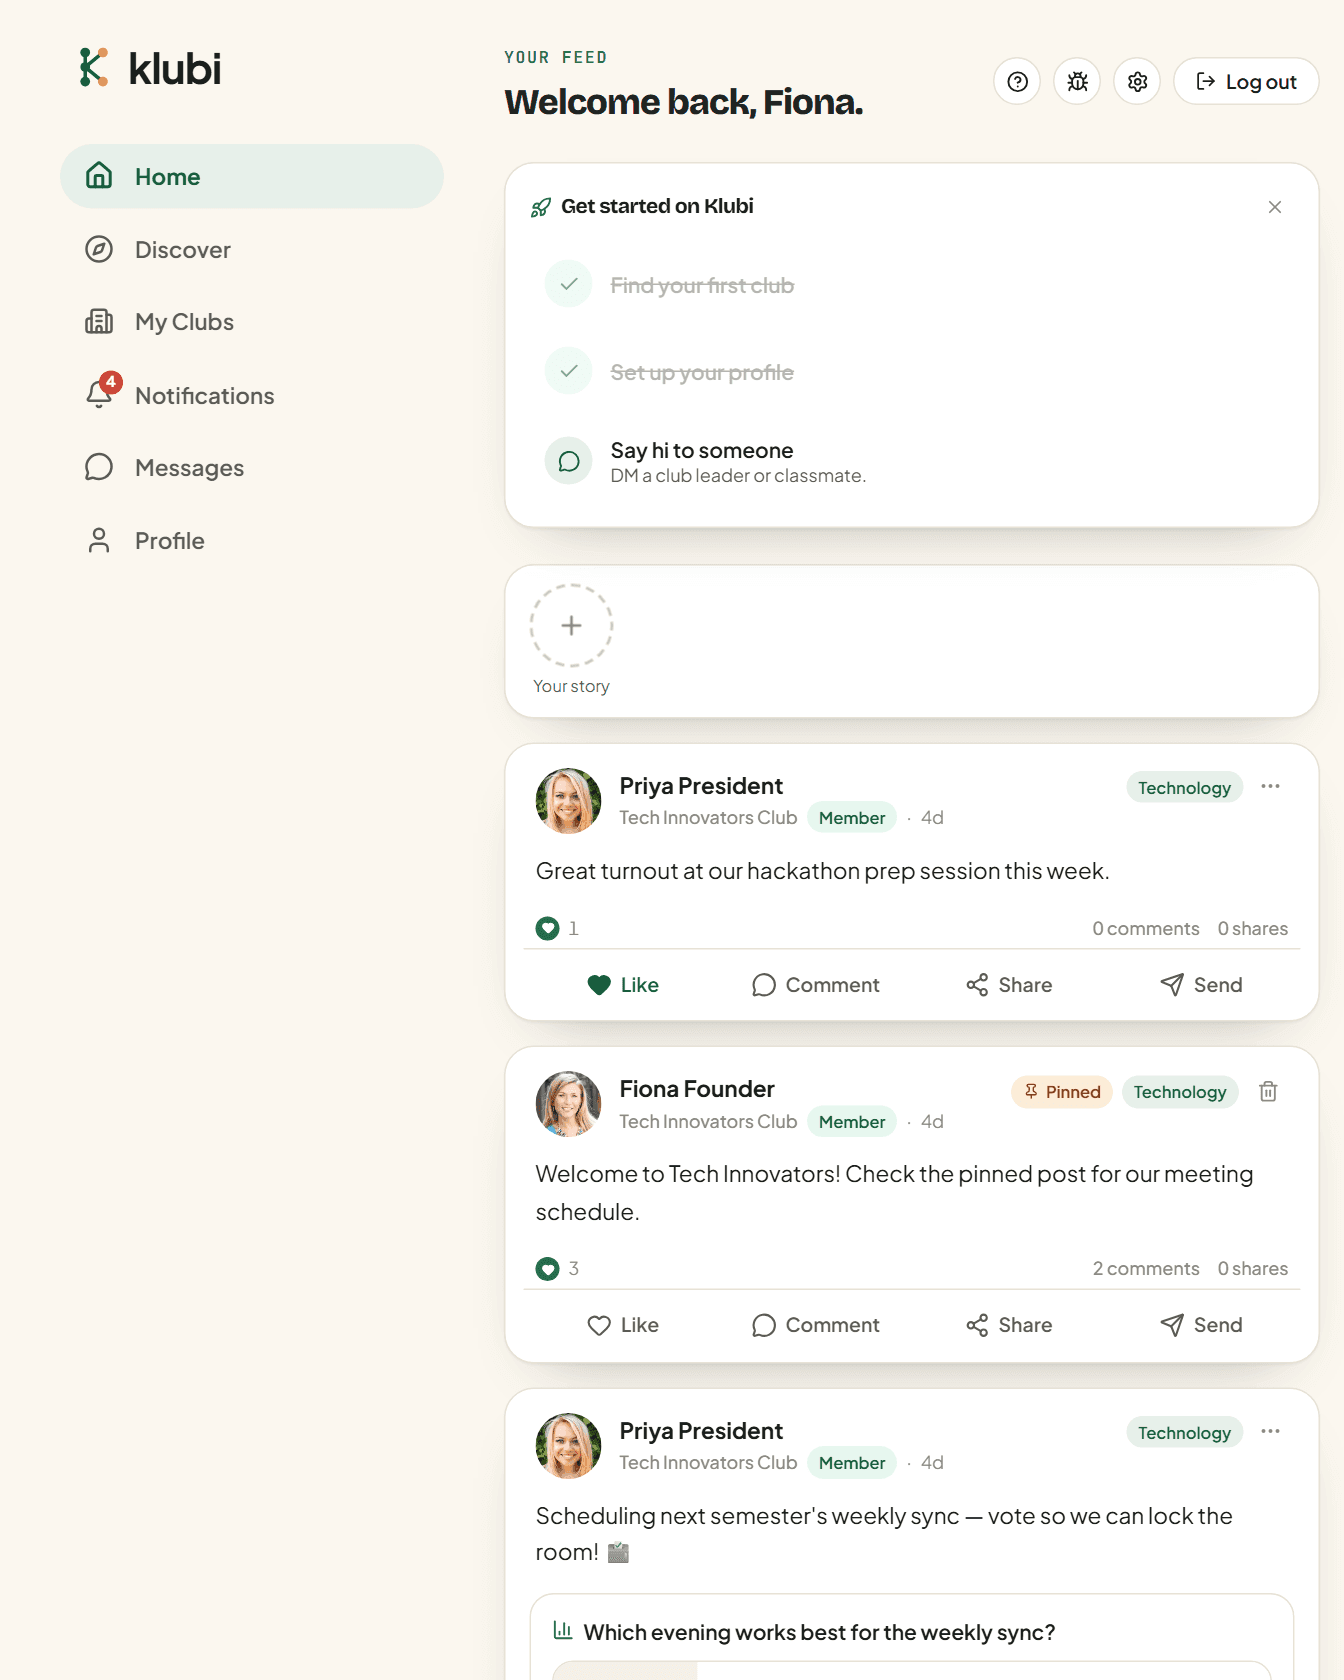Click poll question about weekly sync evening
The image size is (1344, 1680).
tap(819, 1632)
